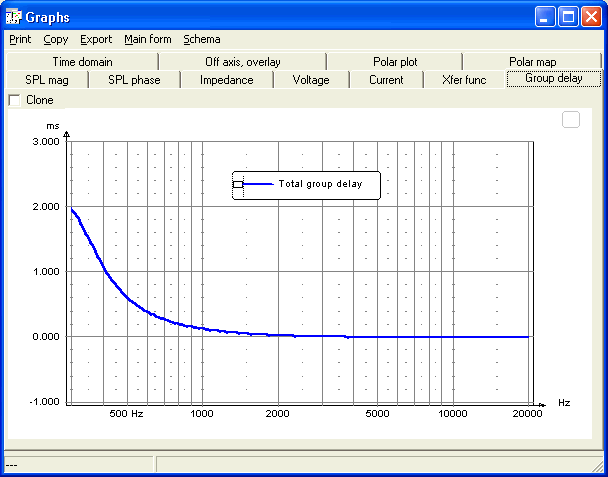Click the -1.000 y-axis label
608x477 pixels.
click(x=44, y=402)
